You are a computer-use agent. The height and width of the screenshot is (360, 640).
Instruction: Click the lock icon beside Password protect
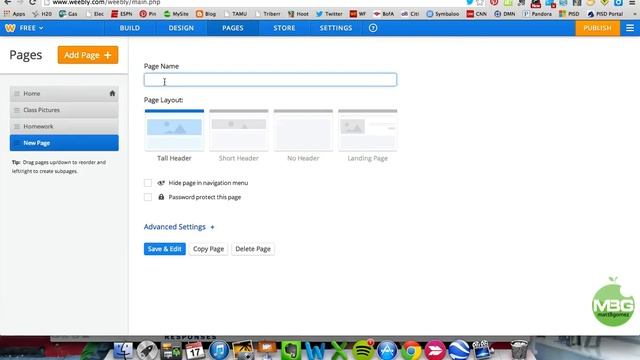pos(161,197)
